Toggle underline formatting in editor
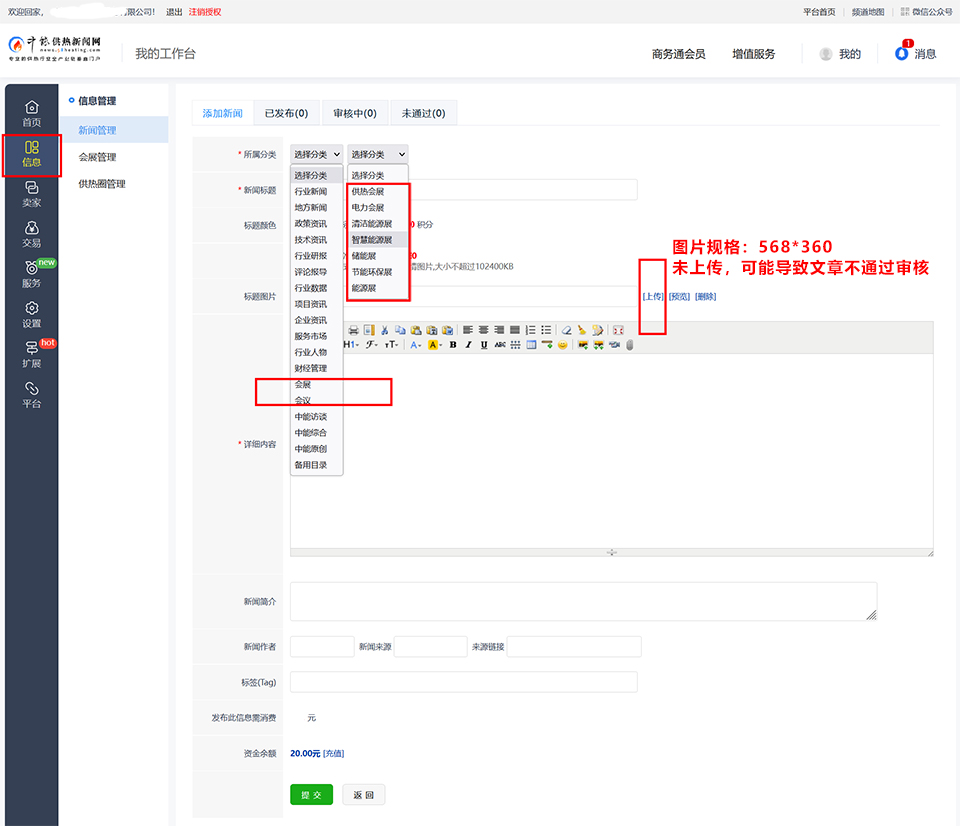 point(483,345)
